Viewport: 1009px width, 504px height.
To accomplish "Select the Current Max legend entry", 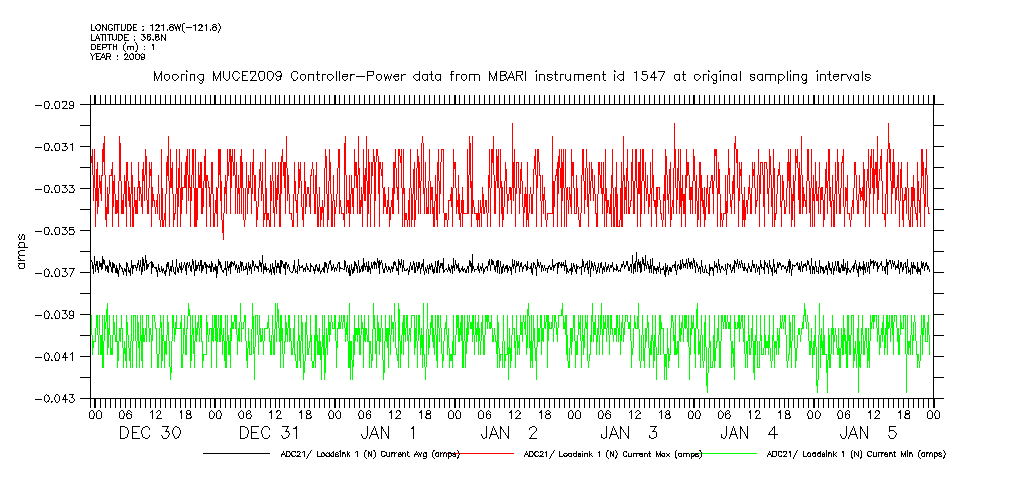I will click(x=612, y=454).
